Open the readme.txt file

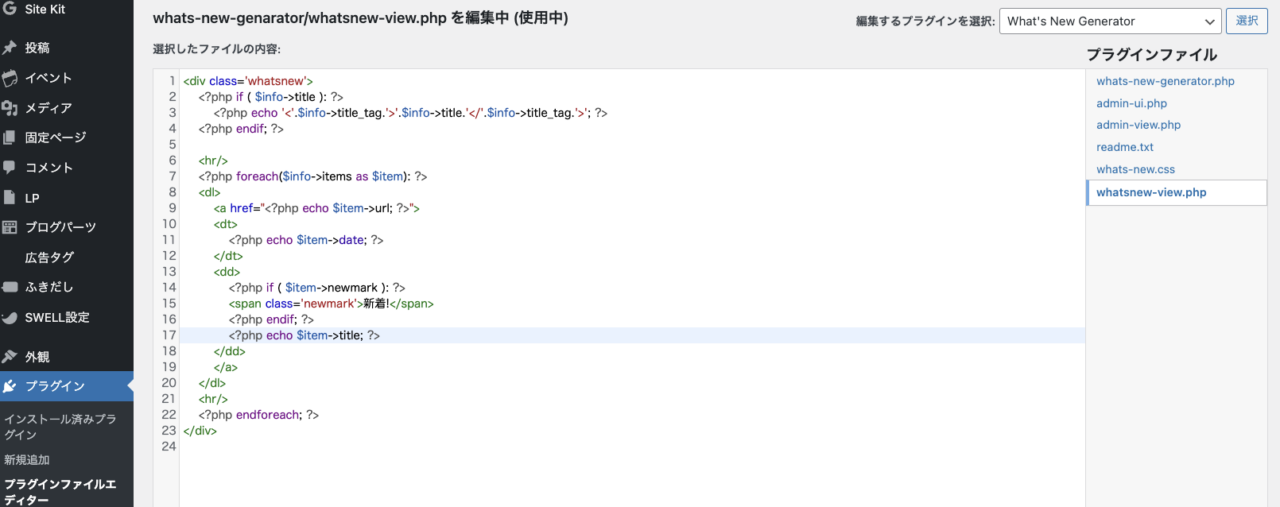pyautogui.click(x=1125, y=147)
